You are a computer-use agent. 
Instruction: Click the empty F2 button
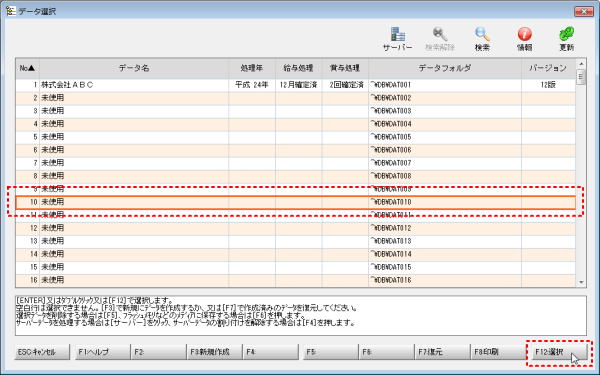(x=158, y=352)
